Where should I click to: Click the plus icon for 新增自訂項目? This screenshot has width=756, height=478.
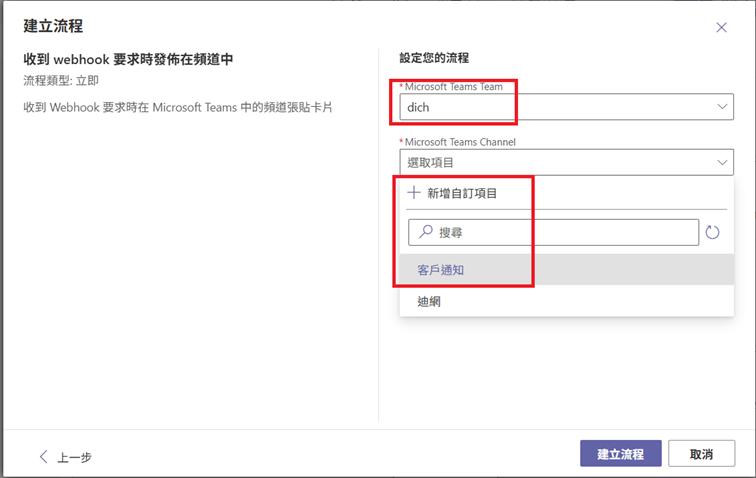pos(414,193)
